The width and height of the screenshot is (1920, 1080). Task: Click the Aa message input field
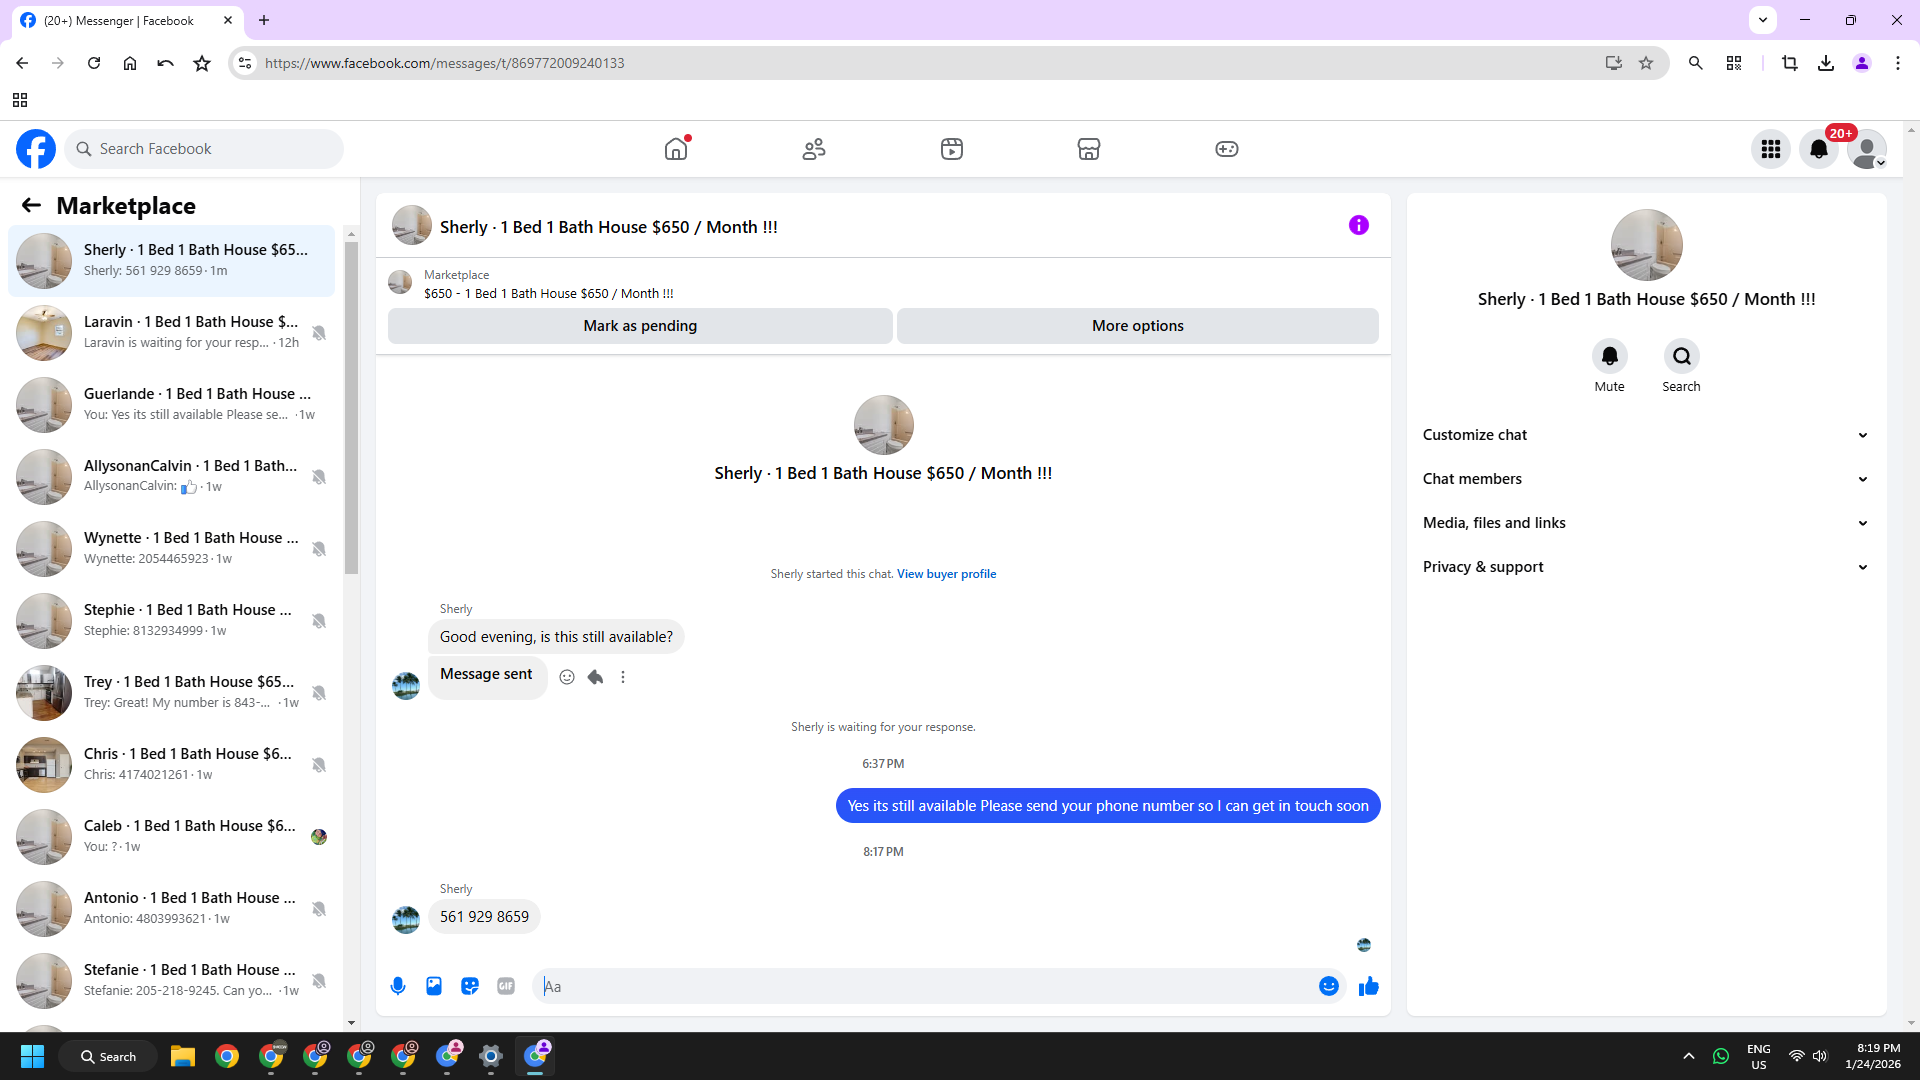[925, 986]
